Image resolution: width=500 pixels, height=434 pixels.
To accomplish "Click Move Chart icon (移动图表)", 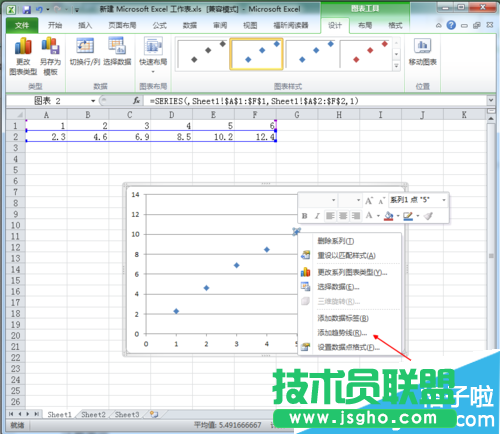I will pos(422,52).
